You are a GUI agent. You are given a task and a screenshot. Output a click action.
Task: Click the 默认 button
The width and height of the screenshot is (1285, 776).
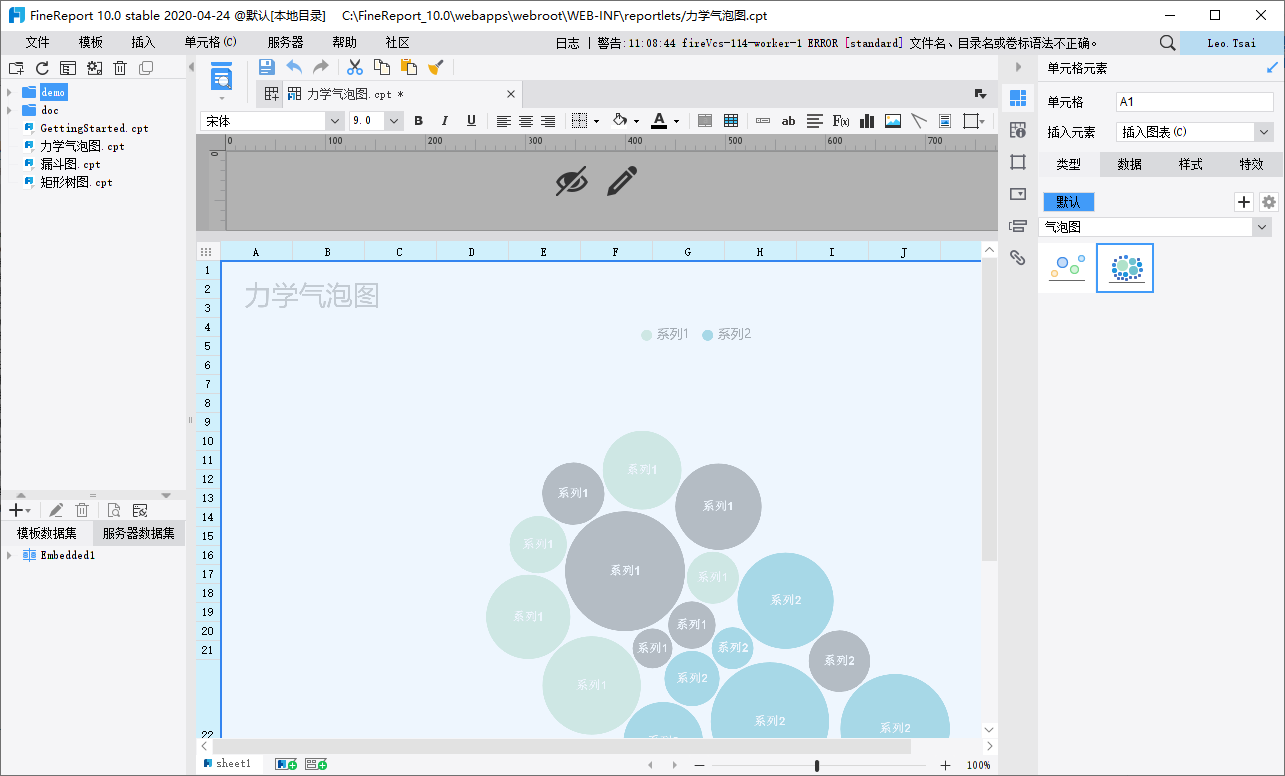(1068, 202)
